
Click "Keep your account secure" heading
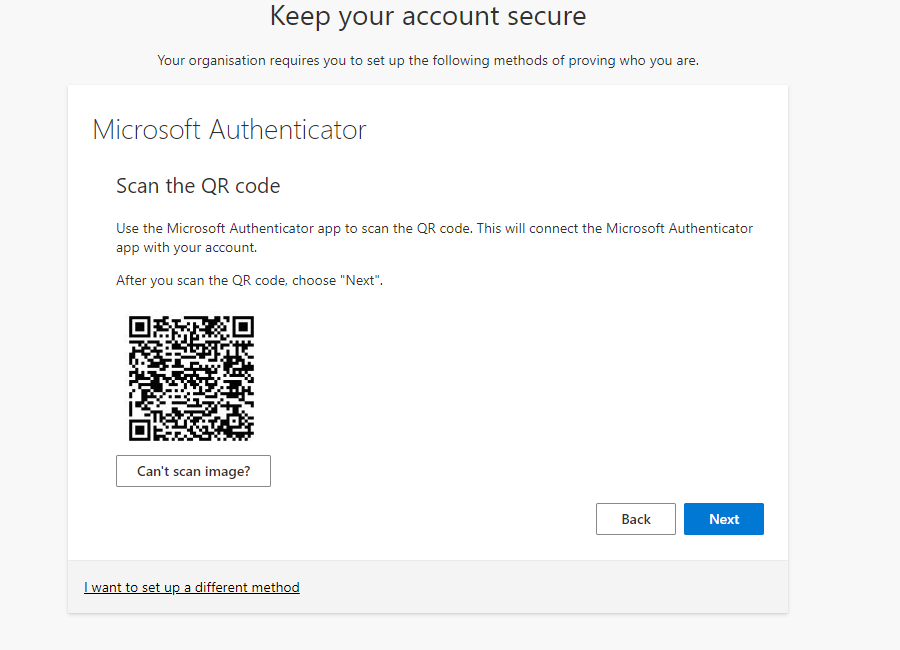[x=428, y=16]
